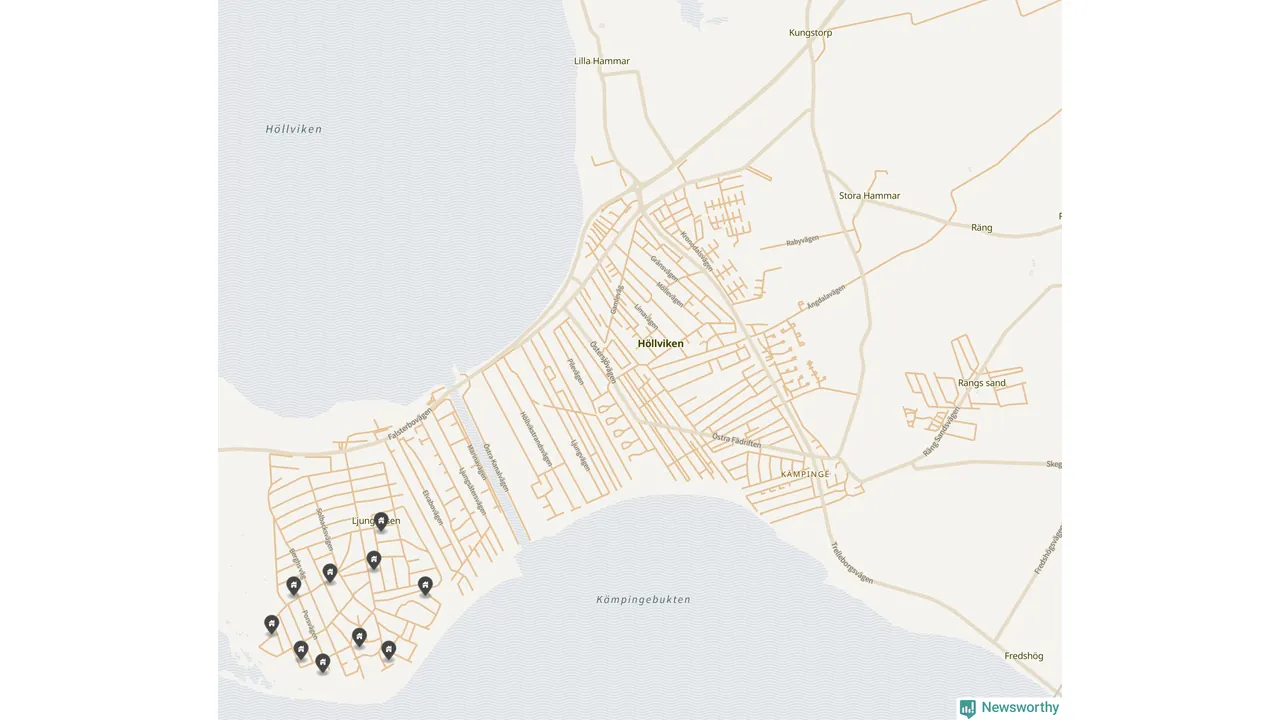Click the Stora Hammar place label

point(869,196)
